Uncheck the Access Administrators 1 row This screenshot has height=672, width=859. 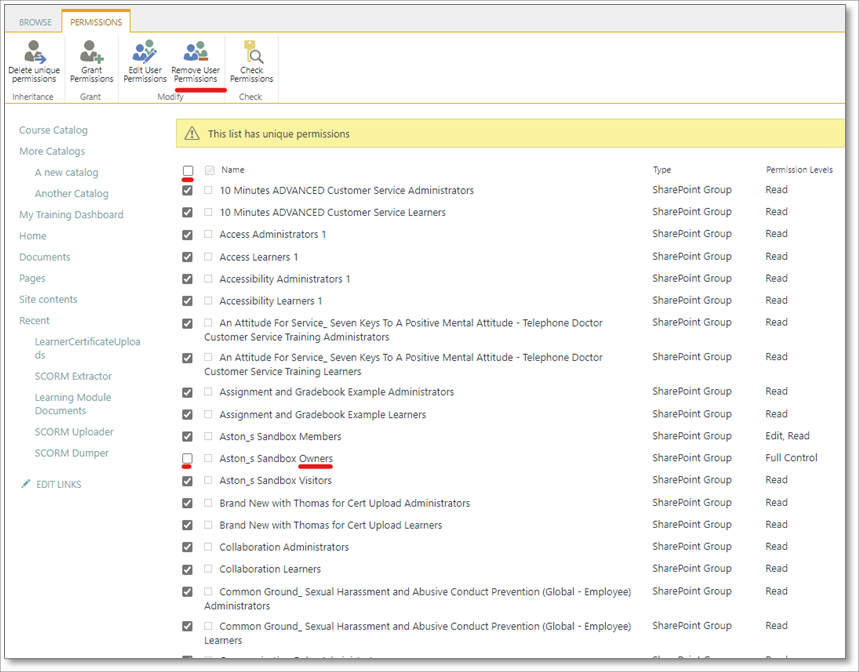tap(187, 234)
